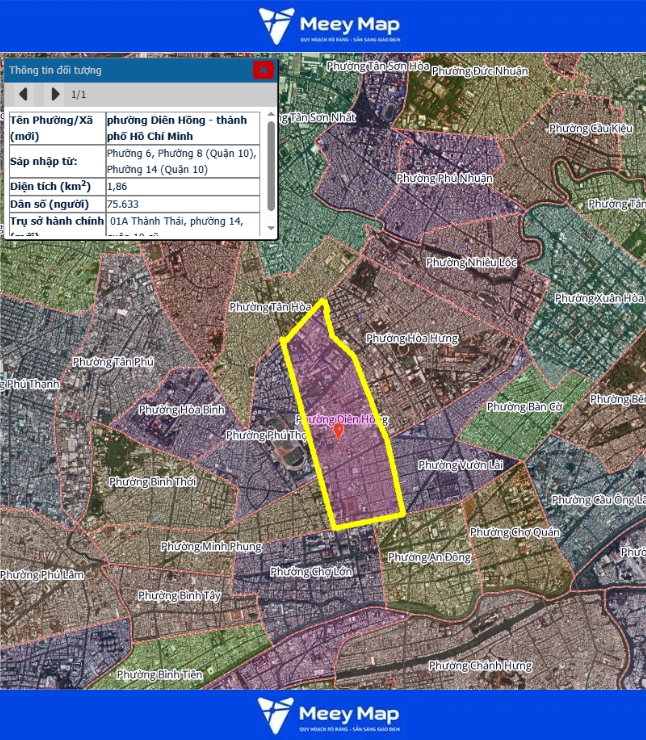Click the info panel scrollbar up arrow
Screen dimensions: 646x740
coord(271,116)
